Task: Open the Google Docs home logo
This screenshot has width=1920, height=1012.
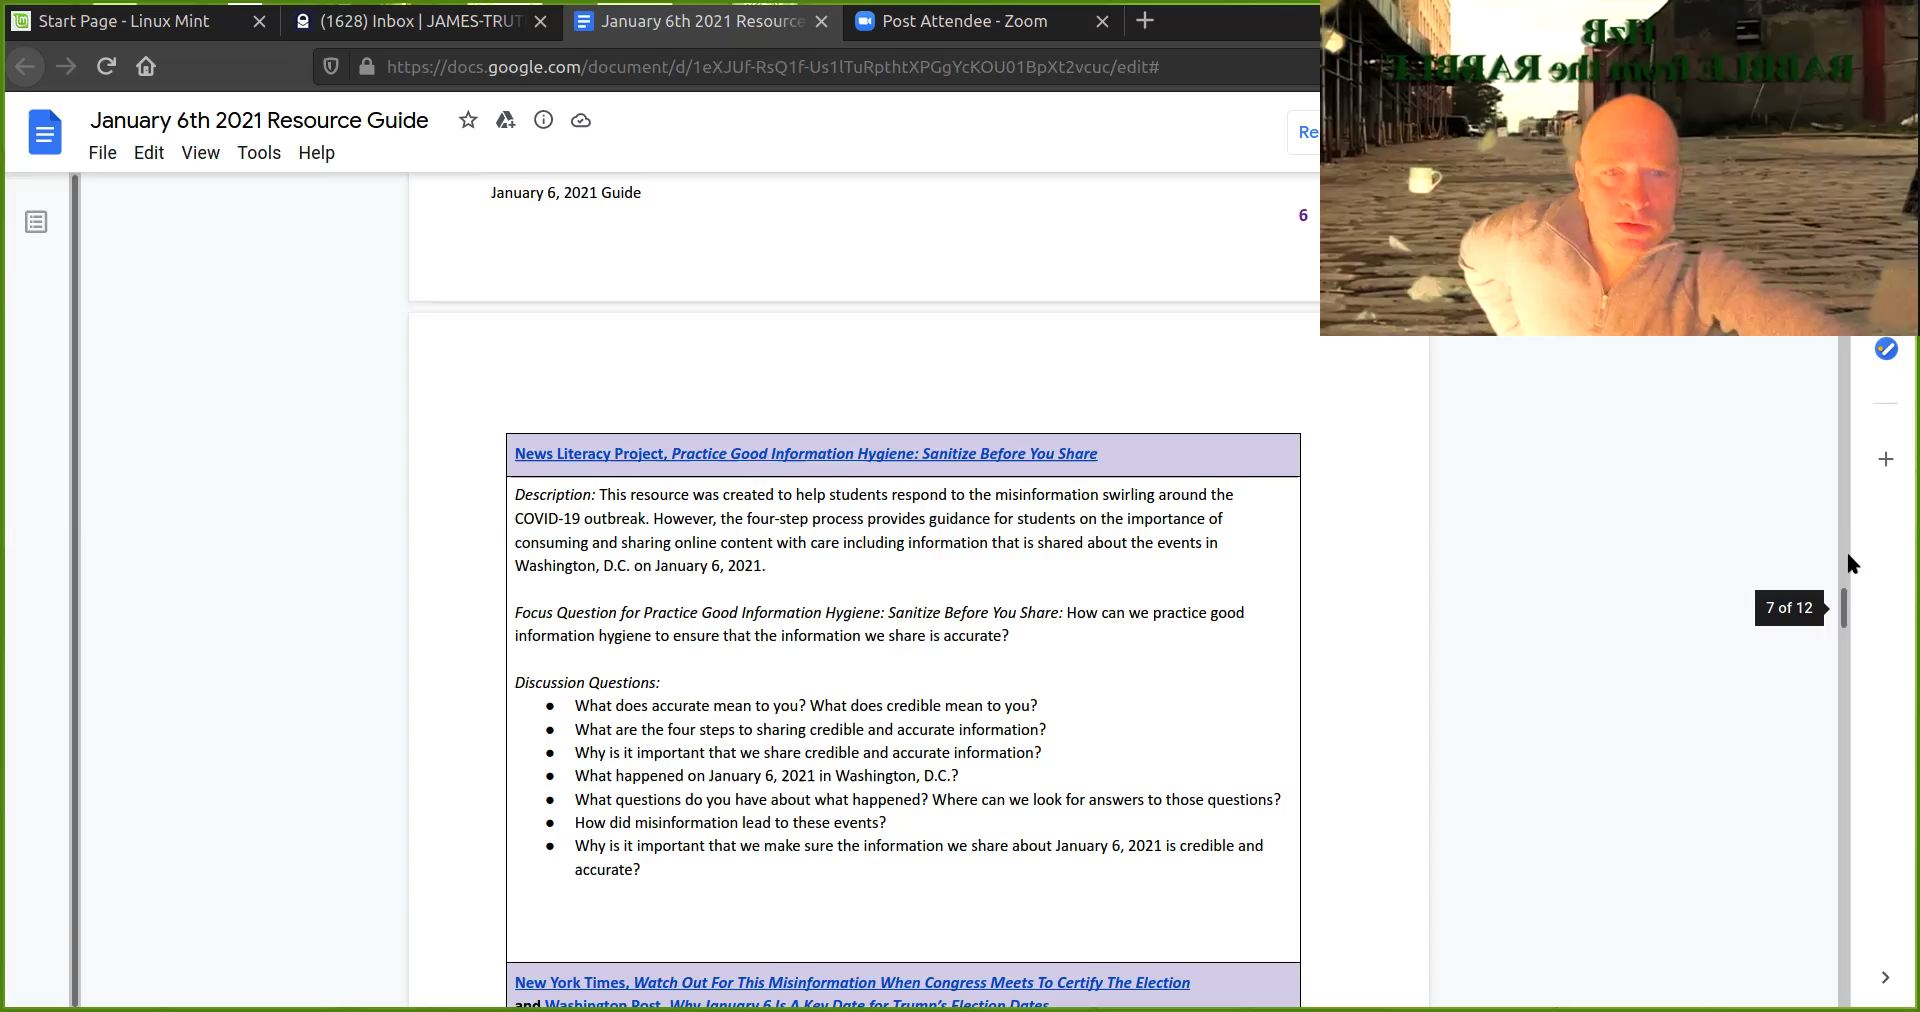Action: coord(45,132)
